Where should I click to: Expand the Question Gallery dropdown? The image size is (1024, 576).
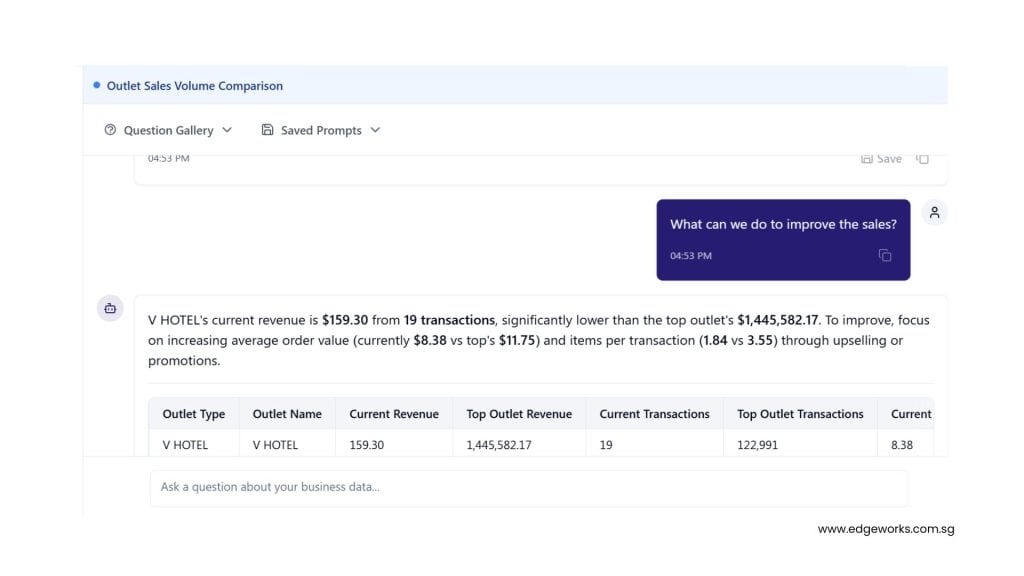point(227,130)
